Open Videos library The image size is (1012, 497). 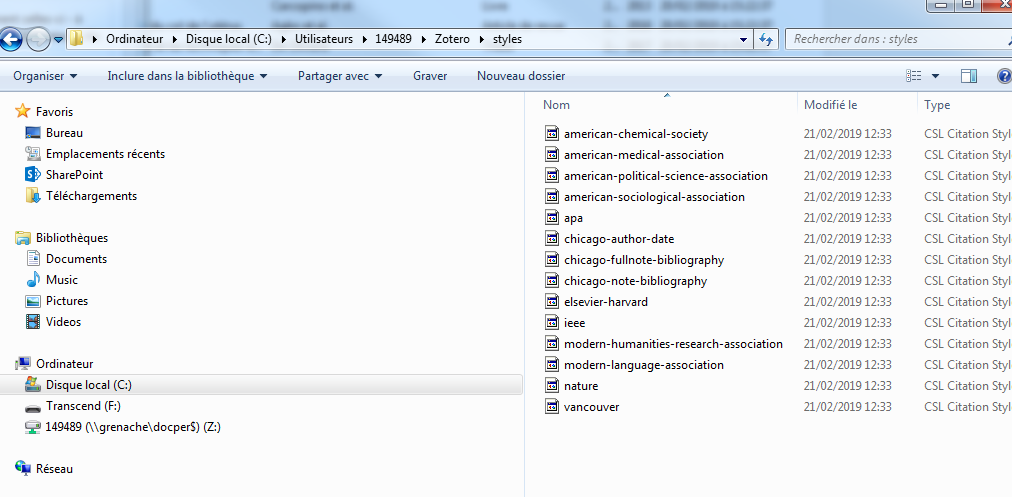coord(63,321)
